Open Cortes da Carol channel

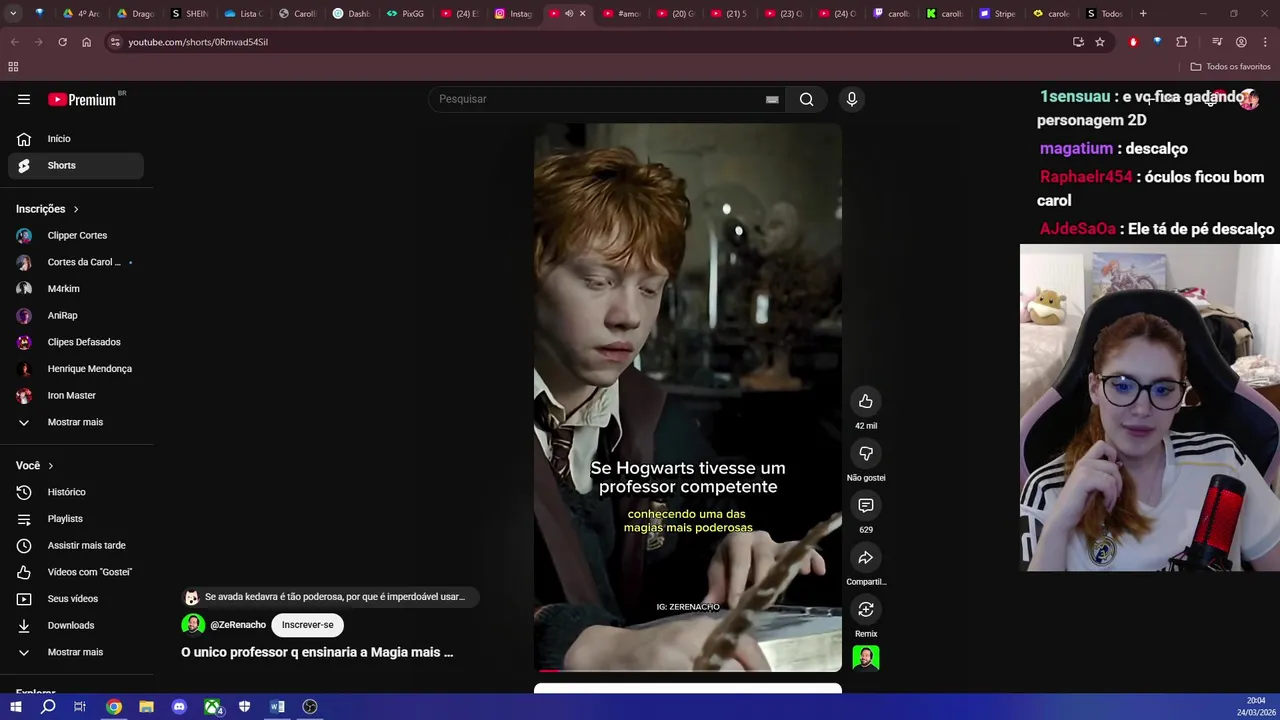76,262
